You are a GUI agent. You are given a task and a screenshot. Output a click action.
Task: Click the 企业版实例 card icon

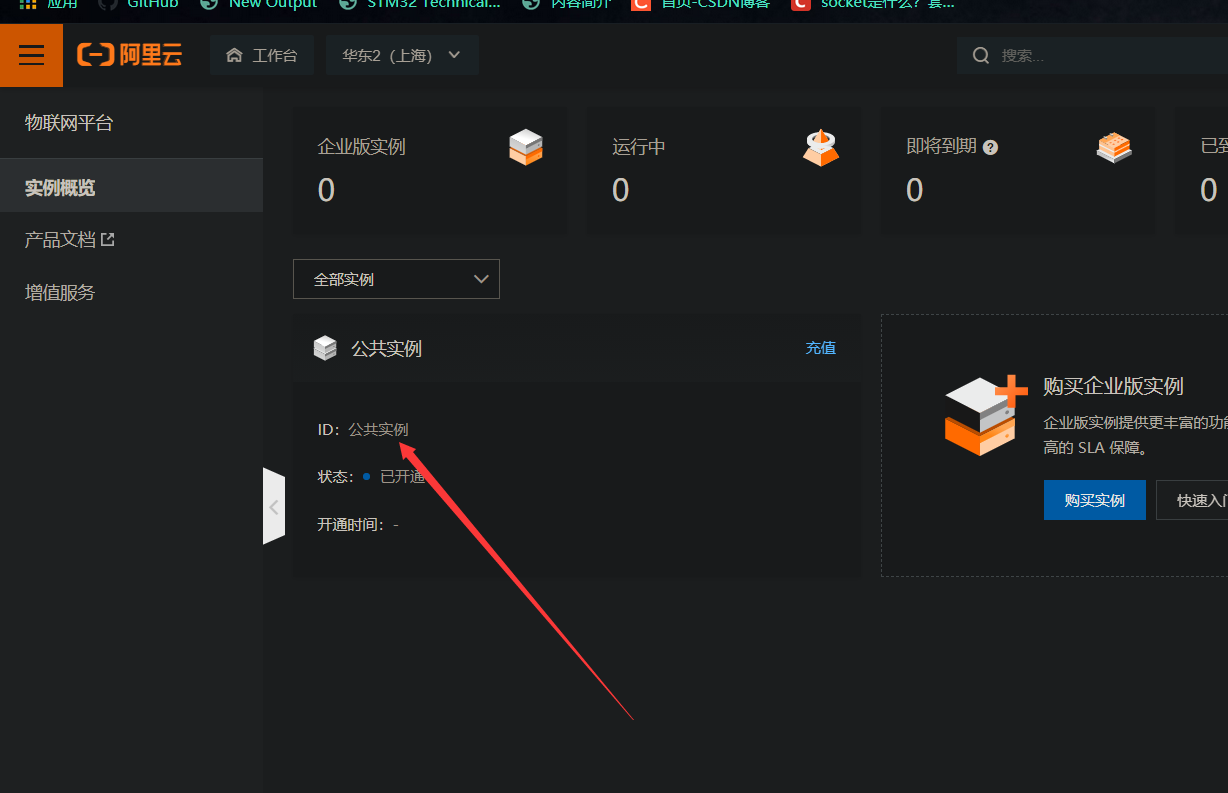click(525, 146)
